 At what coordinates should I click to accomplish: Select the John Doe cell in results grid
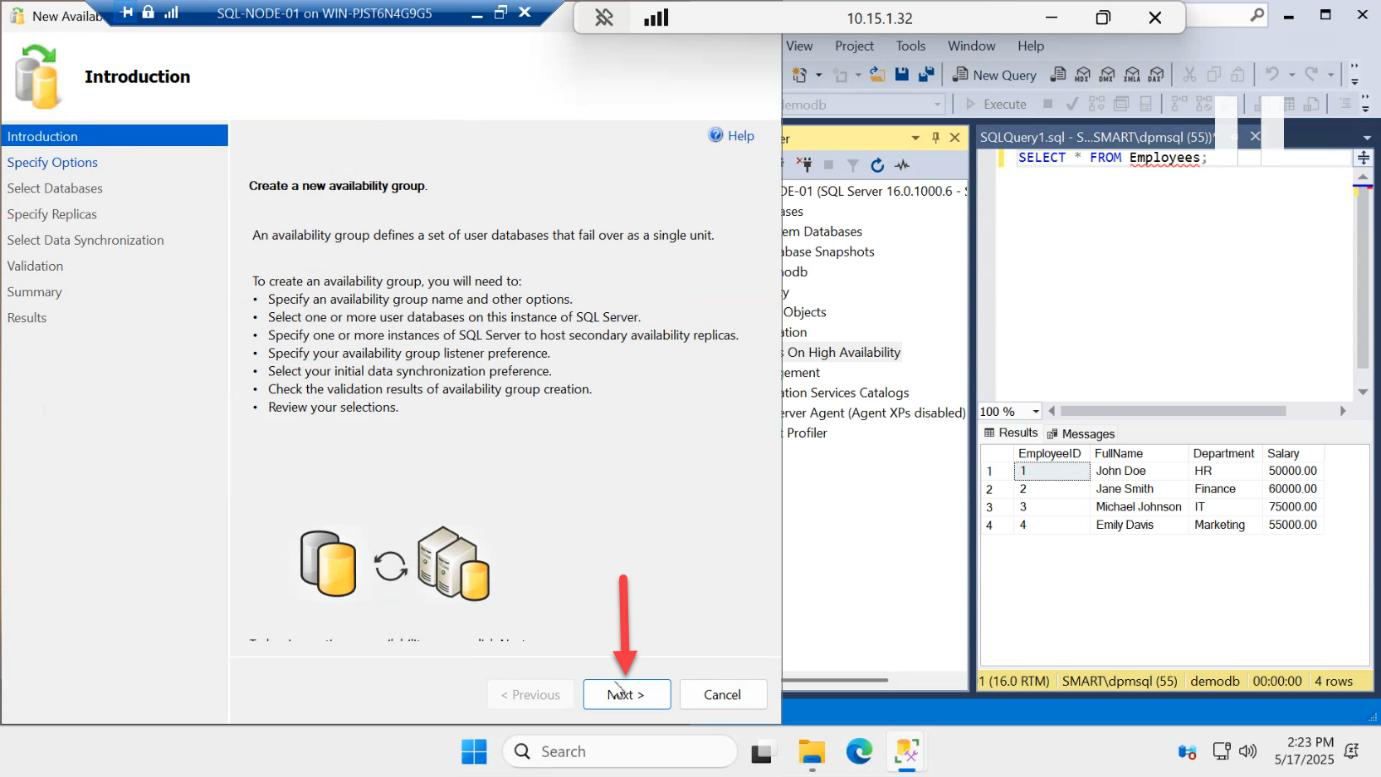pyautogui.click(x=1139, y=471)
